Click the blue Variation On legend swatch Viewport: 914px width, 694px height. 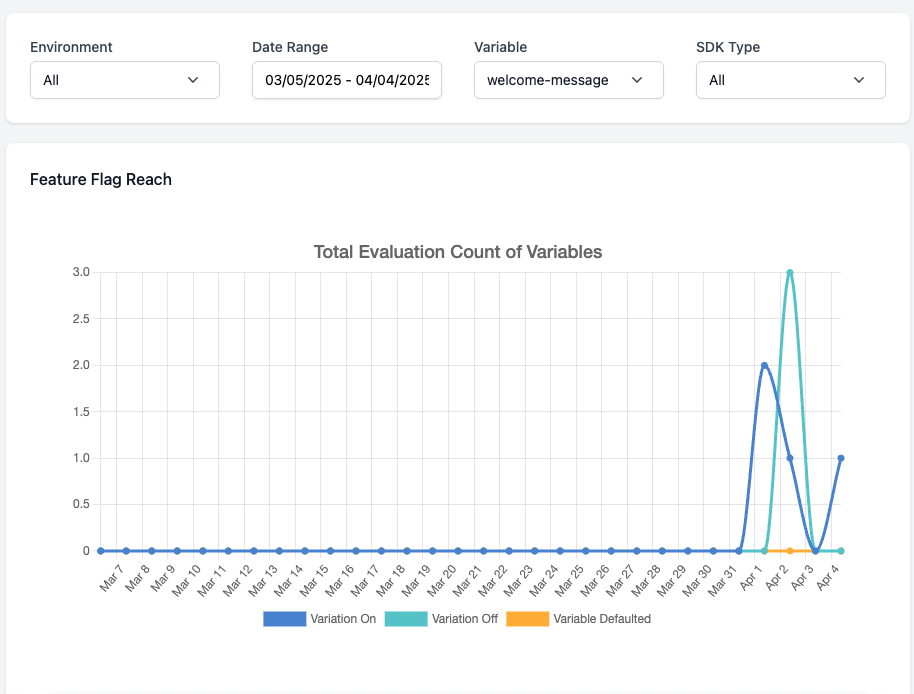284,619
